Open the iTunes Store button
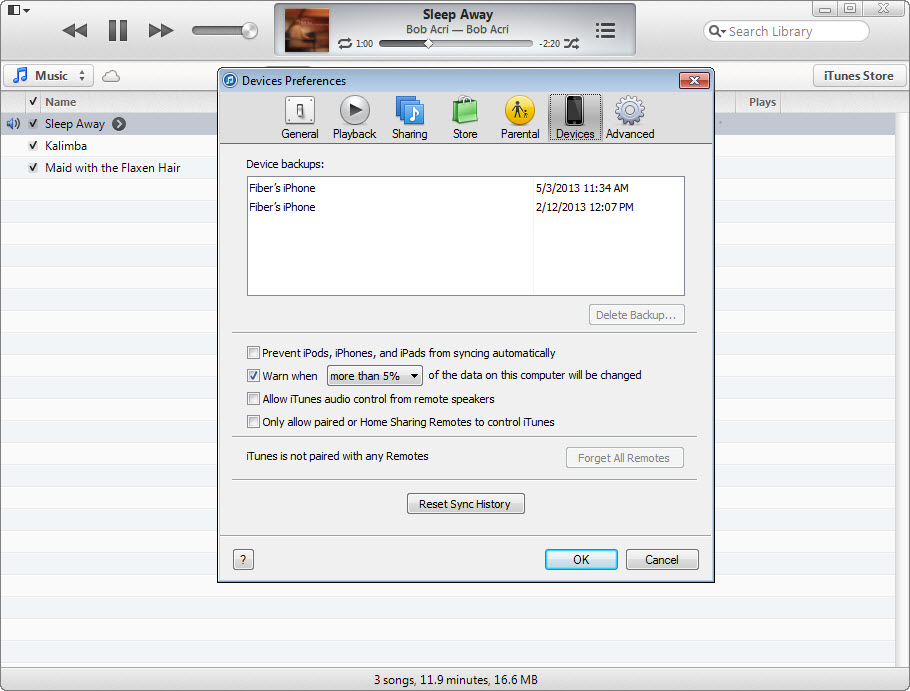910x691 pixels. (858, 75)
